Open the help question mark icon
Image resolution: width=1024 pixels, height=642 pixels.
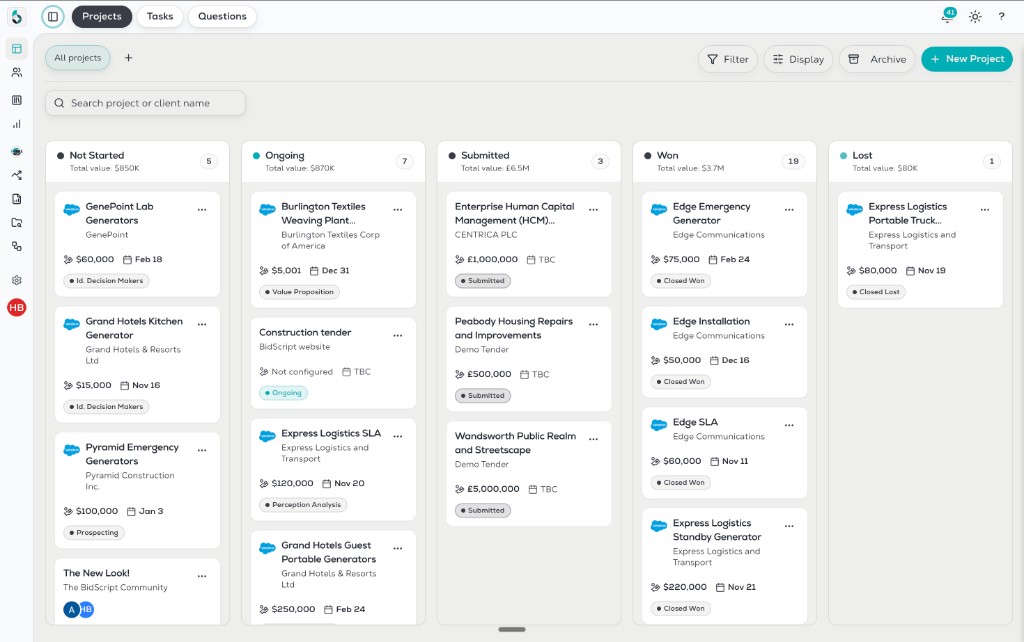point(1001,17)
